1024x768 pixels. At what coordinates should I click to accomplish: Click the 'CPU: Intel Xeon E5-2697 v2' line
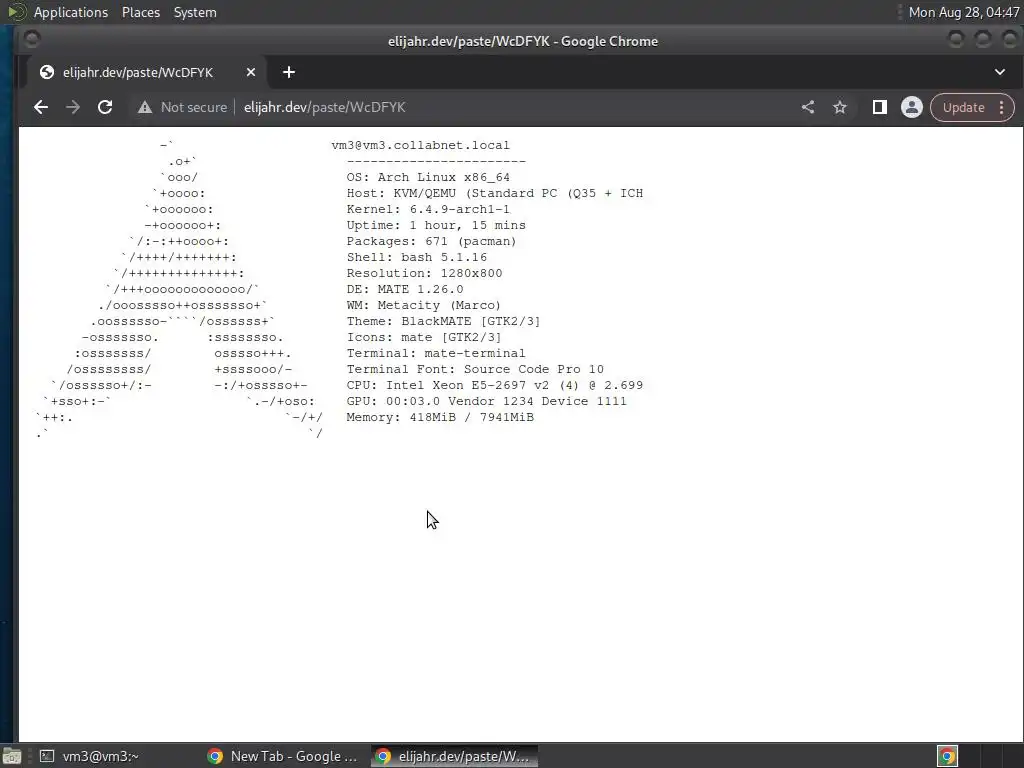(x=494, y=385)
